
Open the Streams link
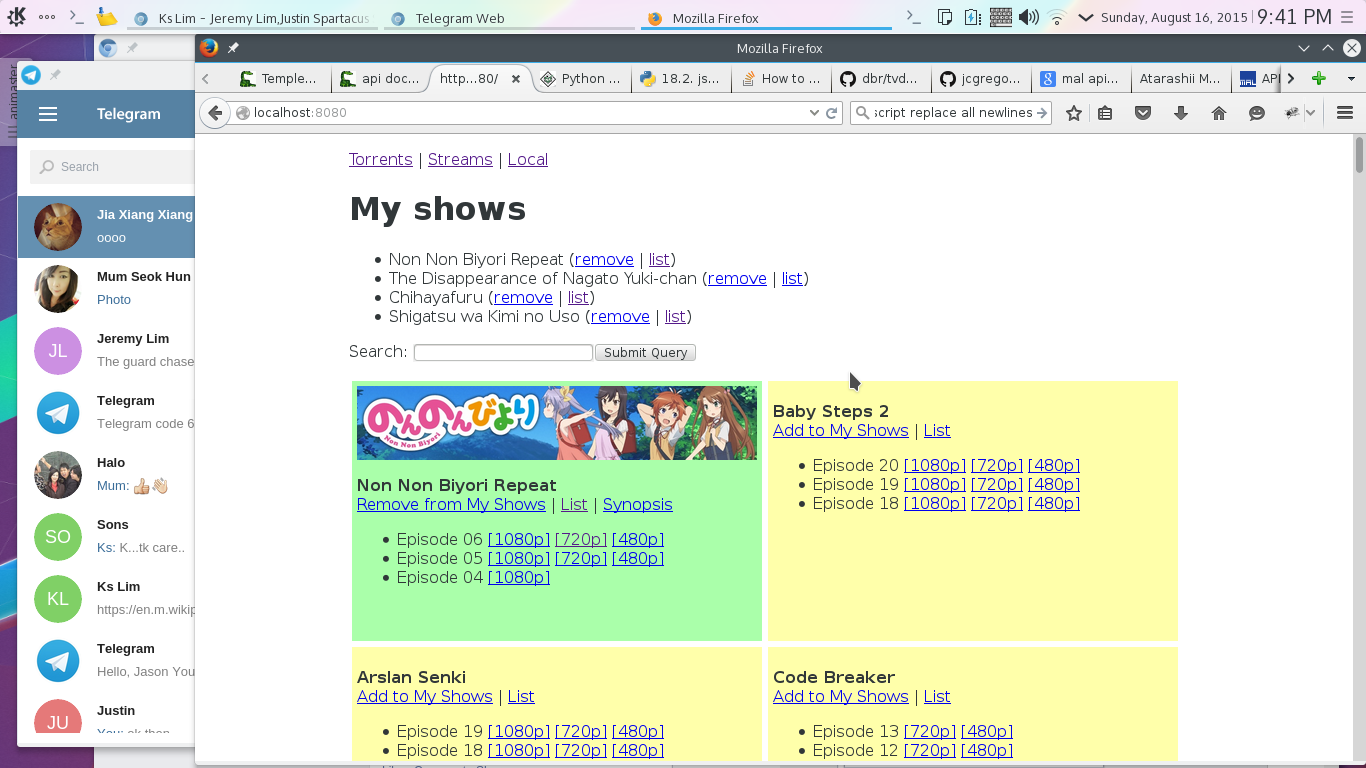460,159
